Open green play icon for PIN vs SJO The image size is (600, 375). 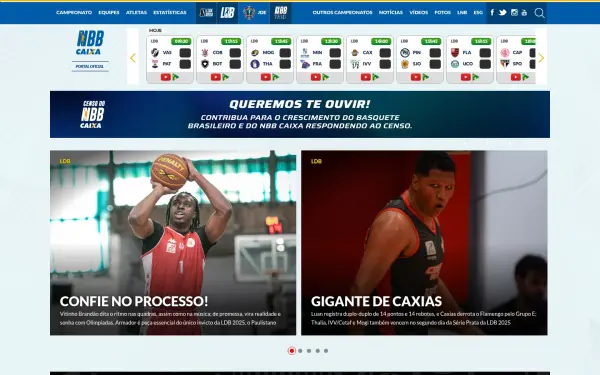[x=426, y=77]
